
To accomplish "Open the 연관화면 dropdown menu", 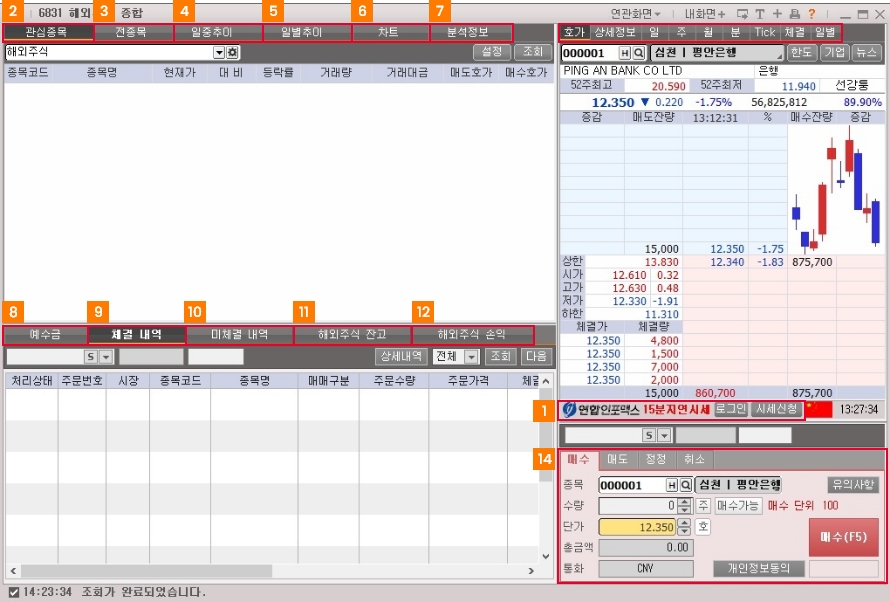I will pos(635,14).
